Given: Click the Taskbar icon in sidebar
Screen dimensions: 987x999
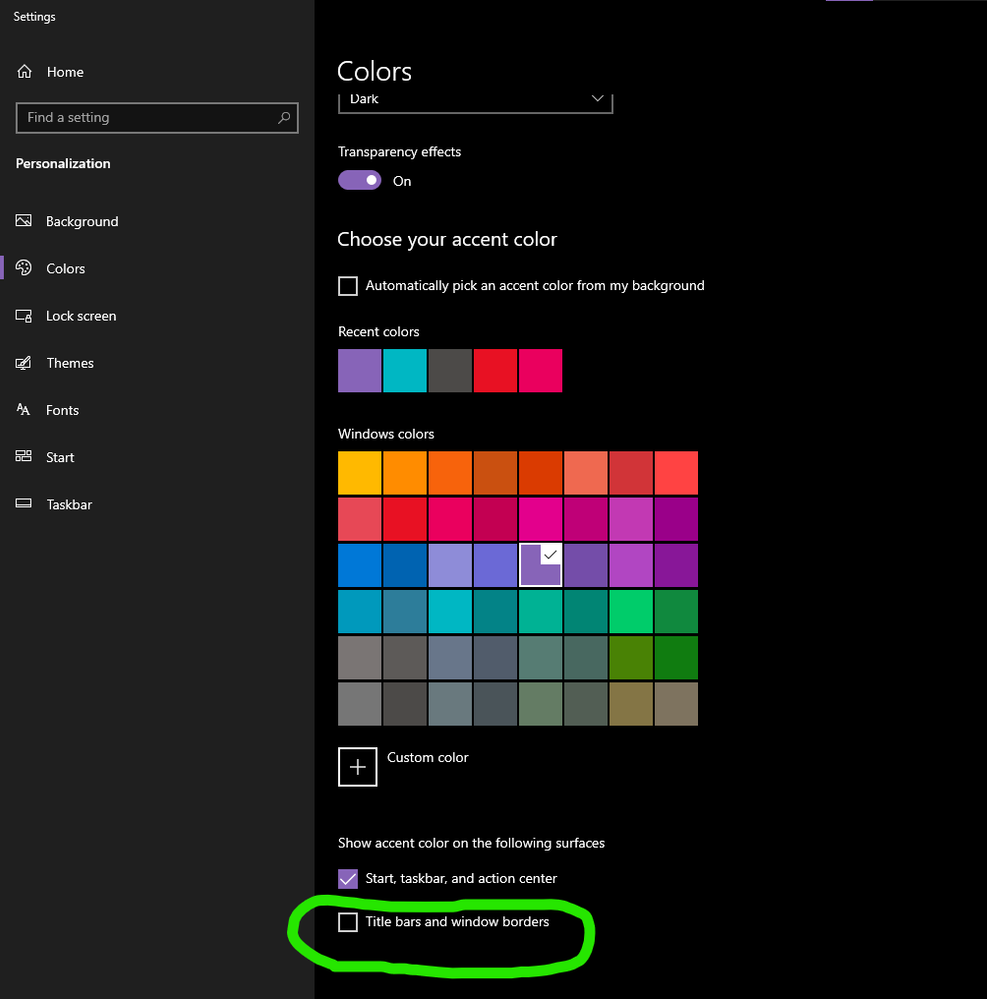Looking at the screenshot, I should 25,504.
